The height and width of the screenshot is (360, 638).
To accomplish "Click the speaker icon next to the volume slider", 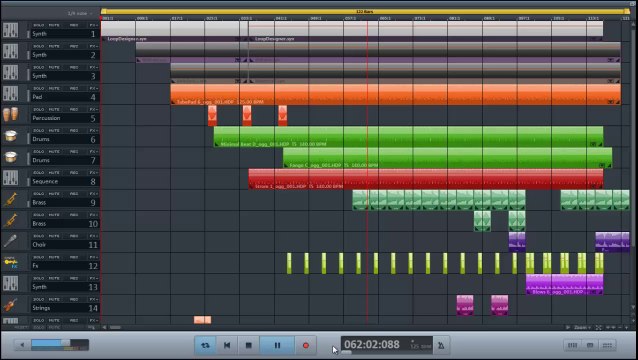I will (x=22, y=345).
